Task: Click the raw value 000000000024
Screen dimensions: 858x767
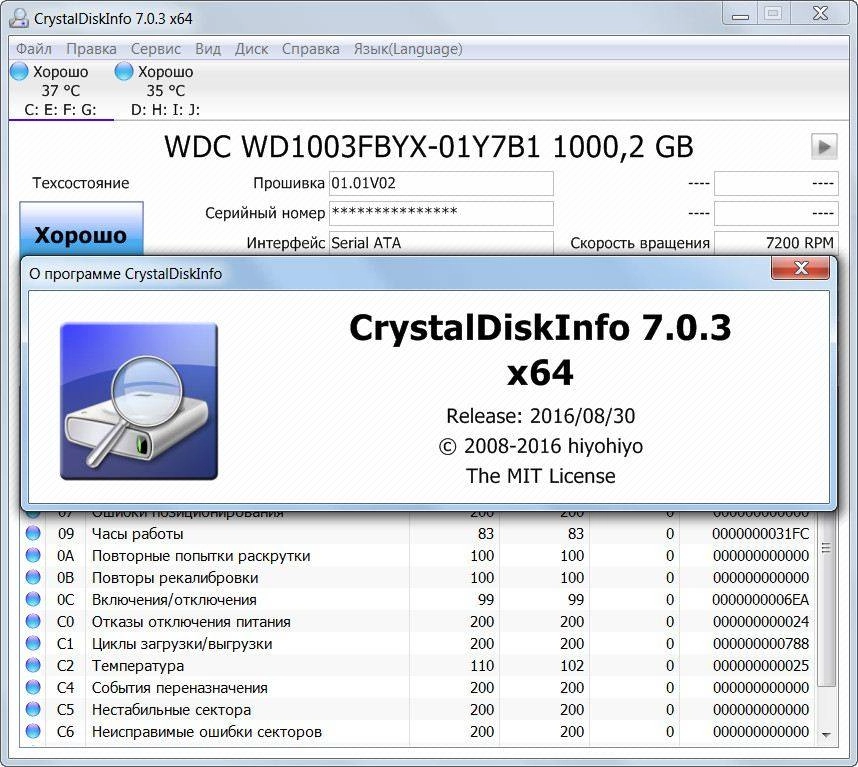Action: [761, 622]
